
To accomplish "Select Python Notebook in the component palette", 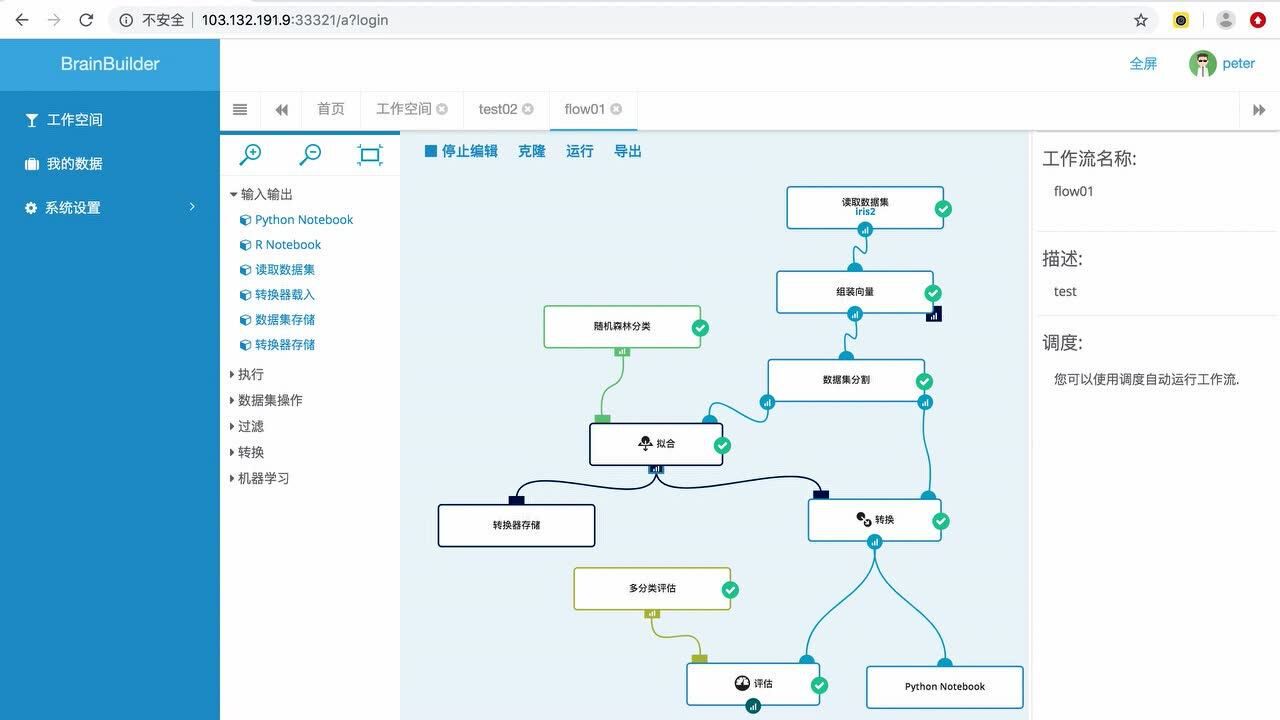I will (296, 220).
